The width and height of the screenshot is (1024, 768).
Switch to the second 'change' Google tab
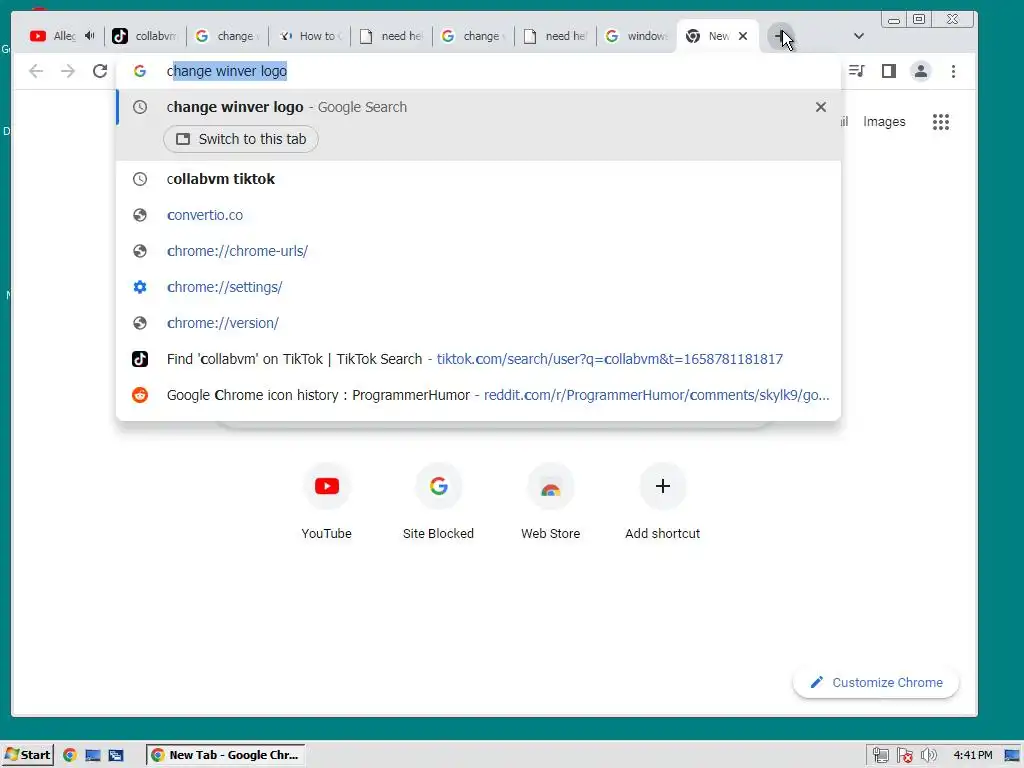click(x=473, y=36)
